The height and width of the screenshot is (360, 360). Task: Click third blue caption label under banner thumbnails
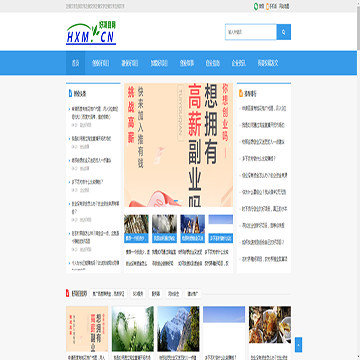pyautogui.click(x=193, y=238)
